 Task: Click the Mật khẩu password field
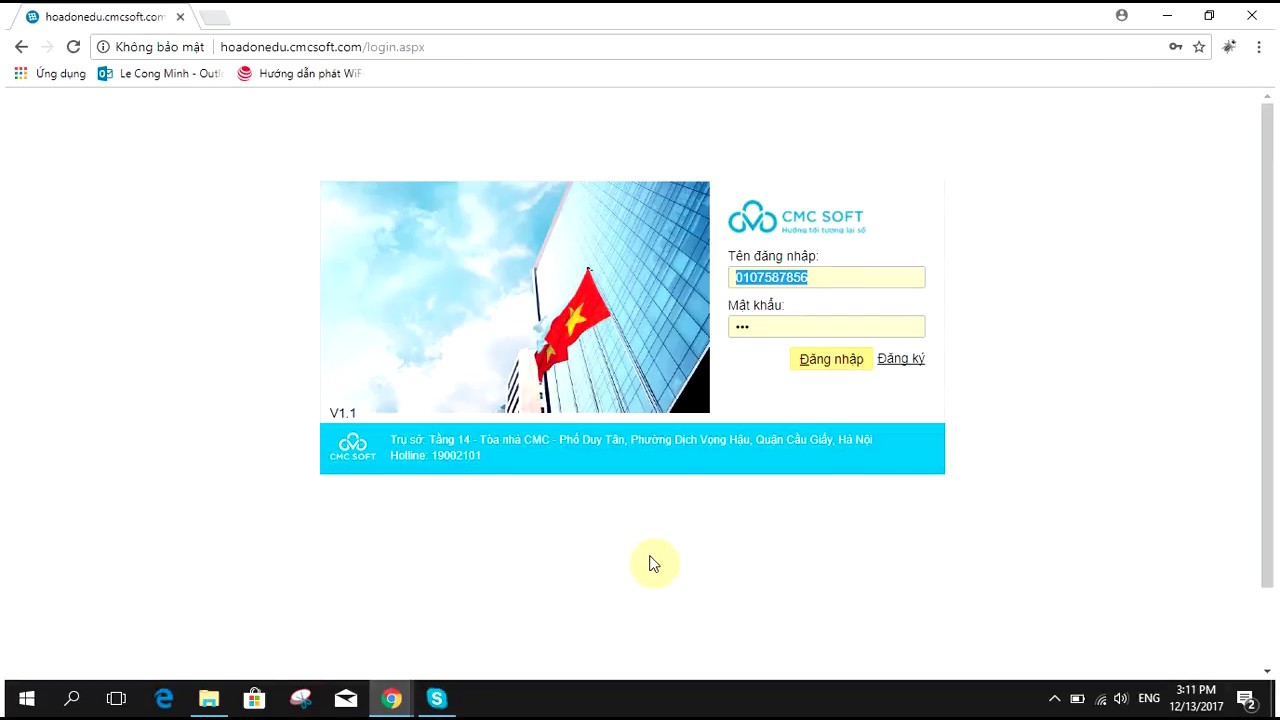coord(826,326)
